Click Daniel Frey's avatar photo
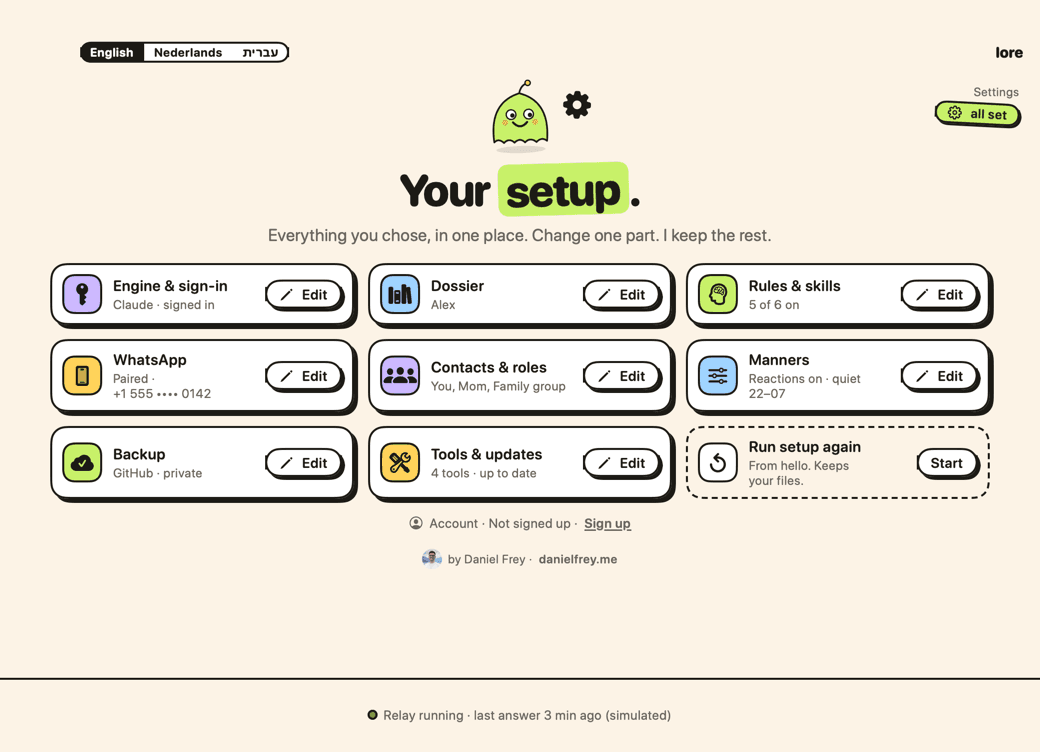Image resolution: width=1040 pixels, height=752 pixels. (432, 559)
